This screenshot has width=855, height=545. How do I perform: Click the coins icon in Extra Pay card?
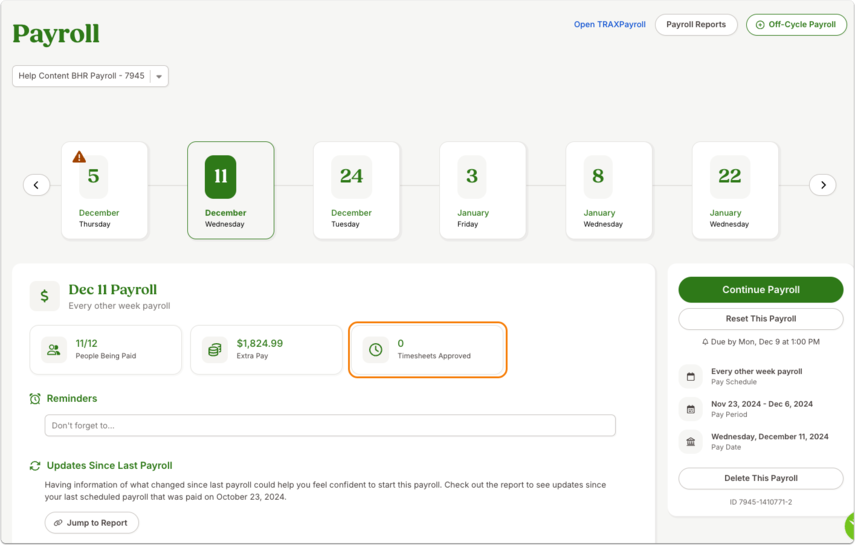click(215, 350)
